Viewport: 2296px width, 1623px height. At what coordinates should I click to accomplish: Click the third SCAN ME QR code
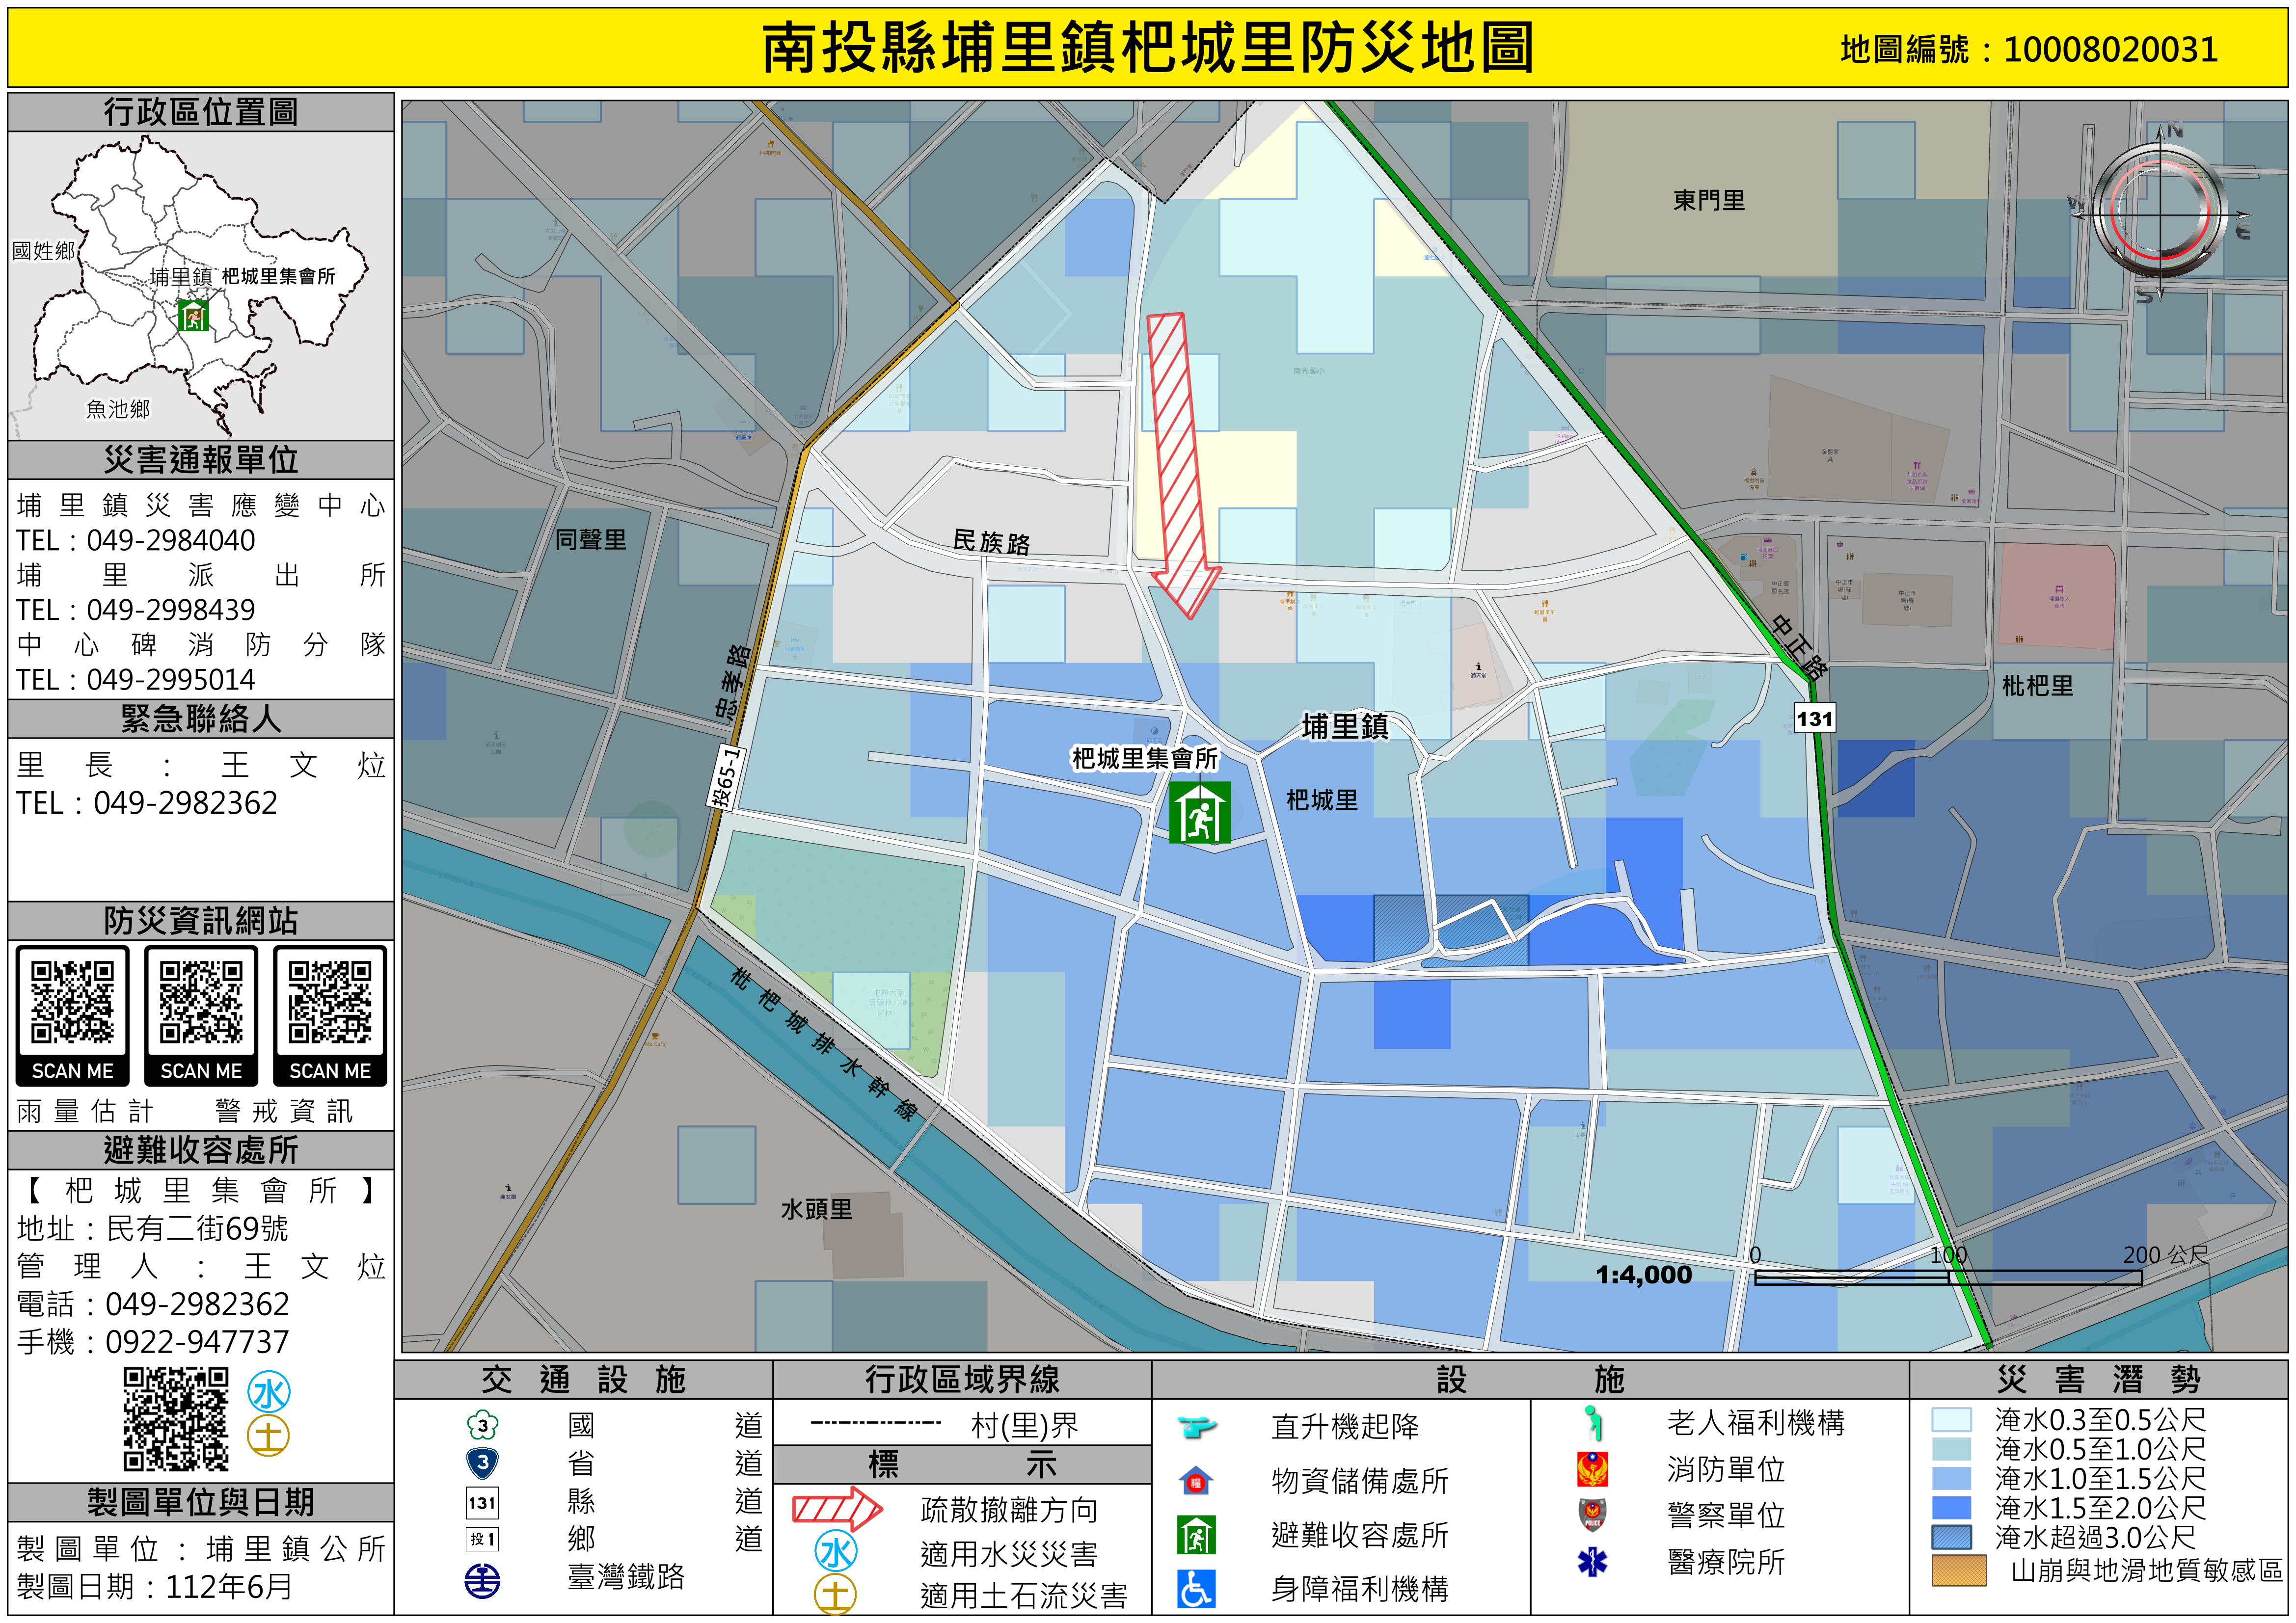point(330,1003)
